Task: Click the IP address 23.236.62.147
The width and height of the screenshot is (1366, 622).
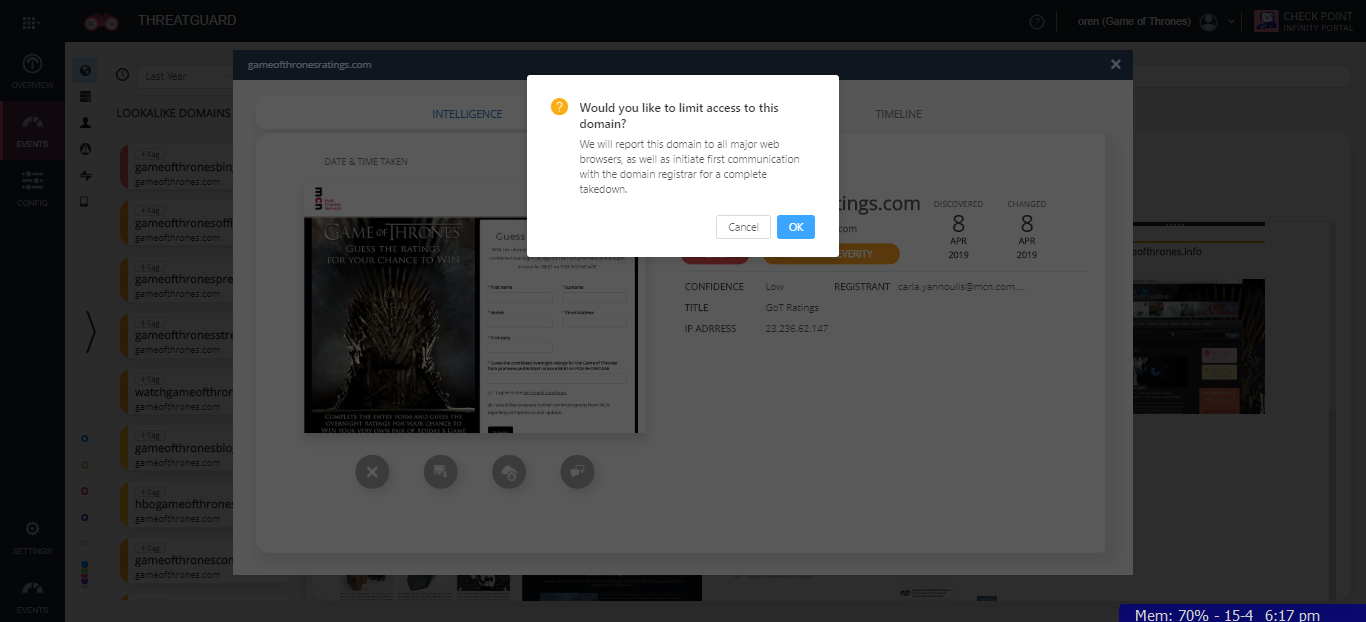Action: (796, 329)
